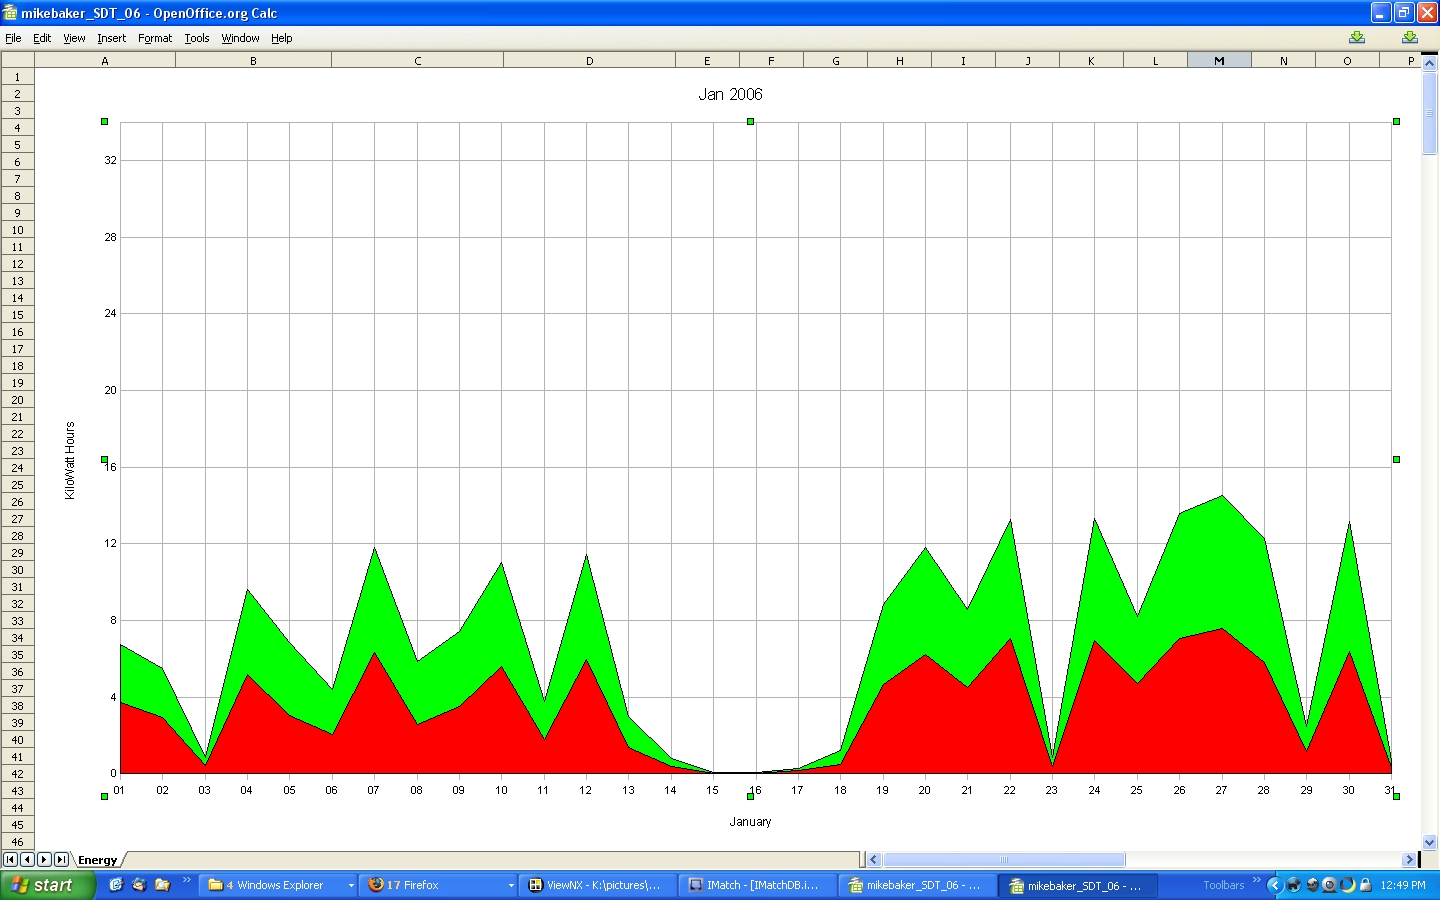Click the next-sheet navigation arrow

[x=44, y=859]
